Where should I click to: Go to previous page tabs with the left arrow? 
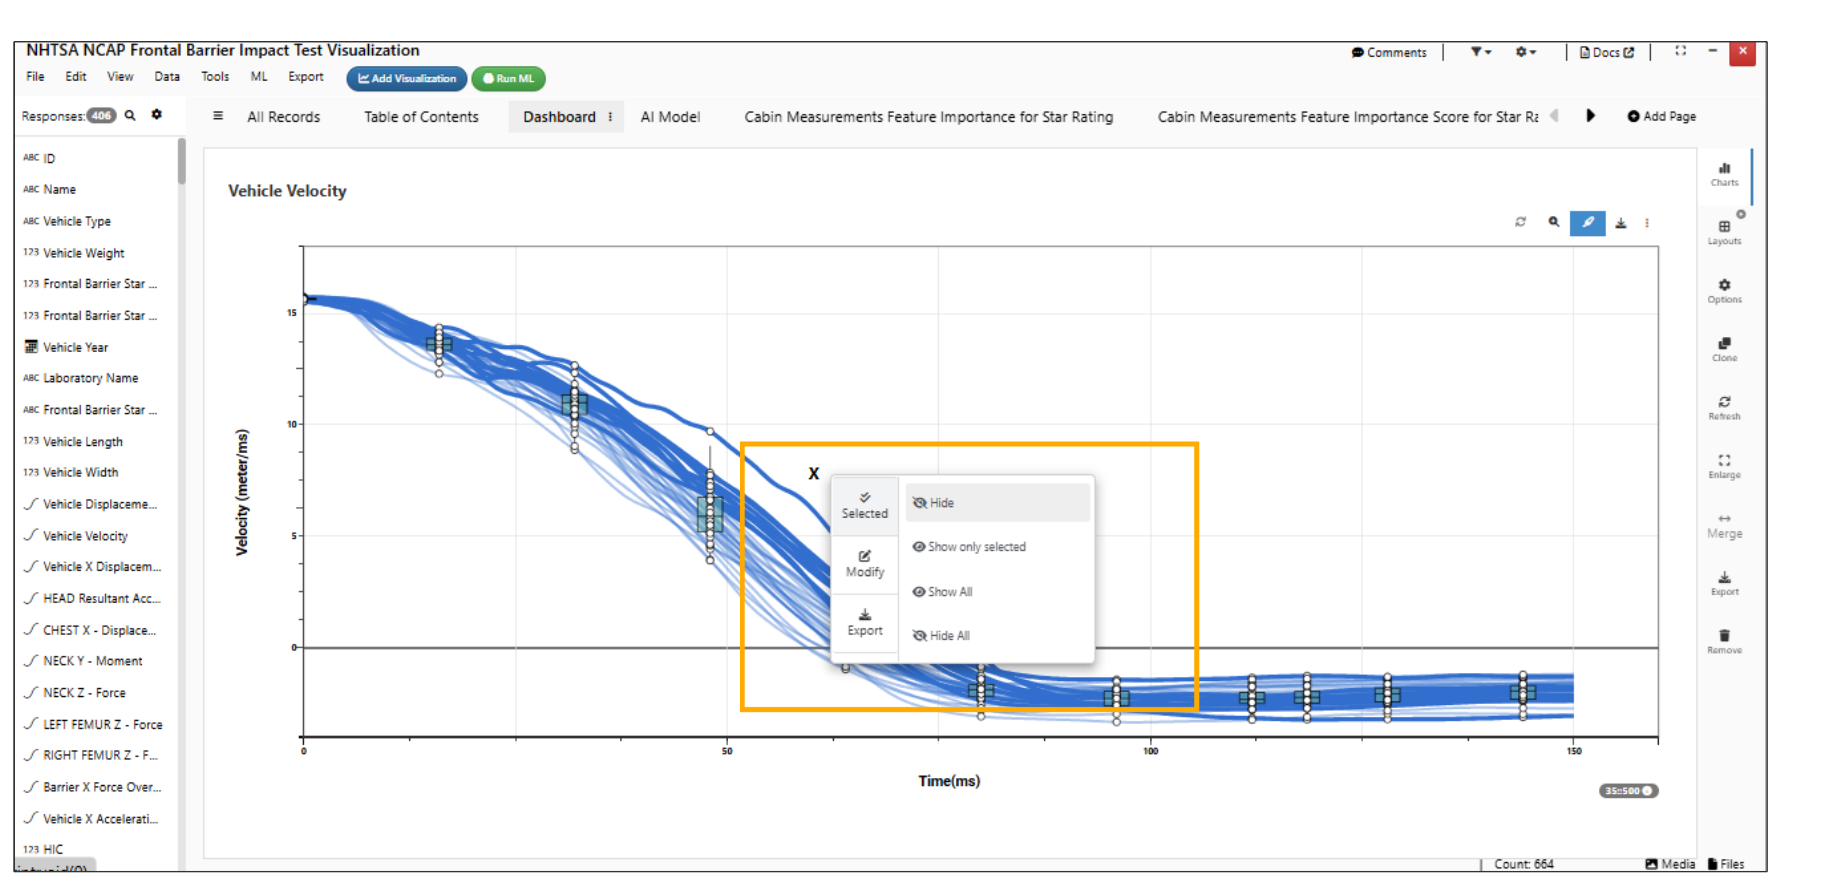click(x=1554, y=115)
